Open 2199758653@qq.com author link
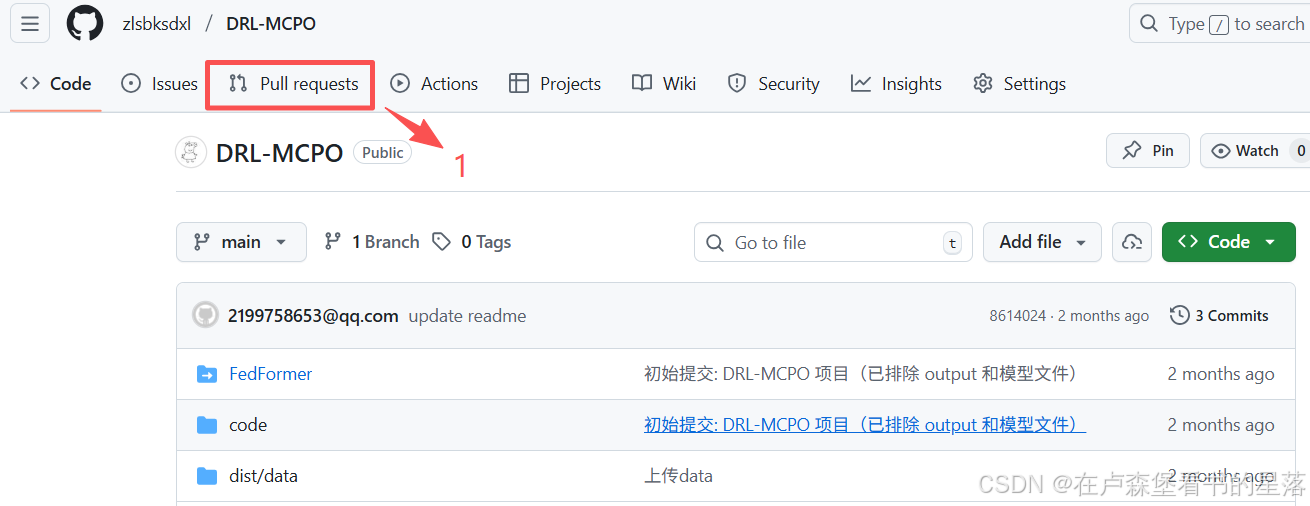This screenshot has height=506, width=1310. (x=313, y=315)
